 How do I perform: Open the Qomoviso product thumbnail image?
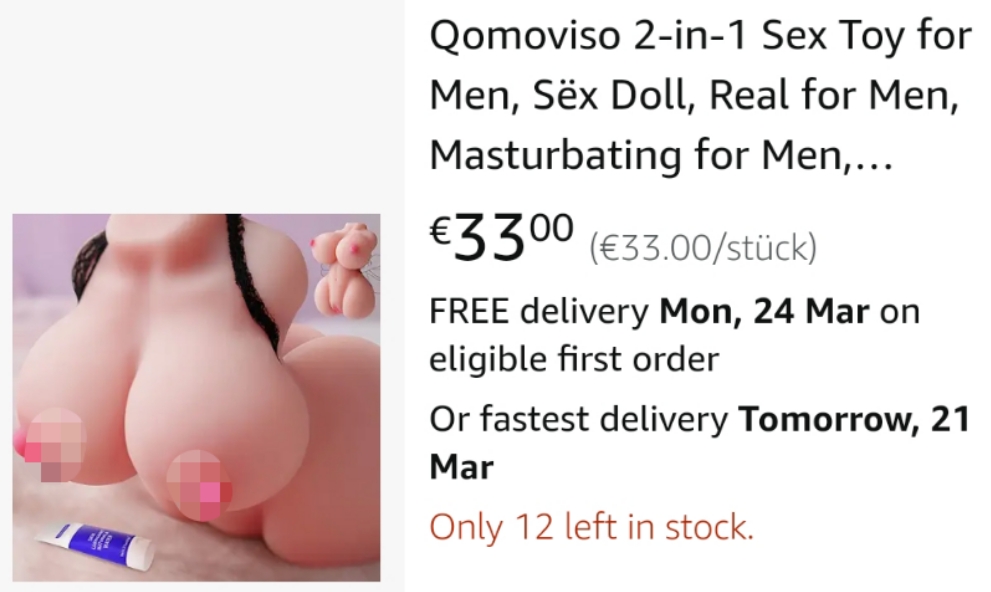(197, 397)
